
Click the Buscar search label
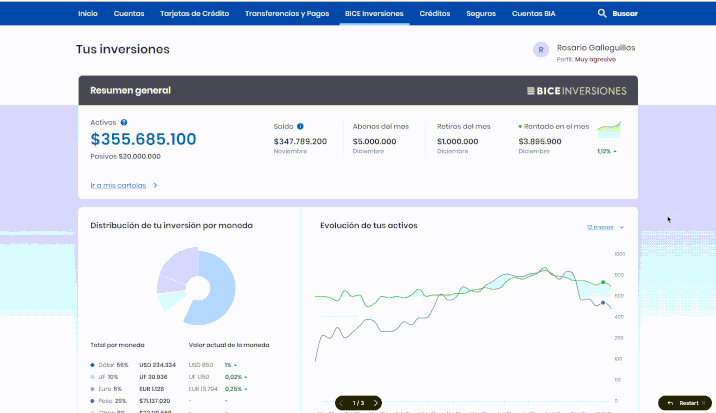pyautogui.click(x=625, y=14)
